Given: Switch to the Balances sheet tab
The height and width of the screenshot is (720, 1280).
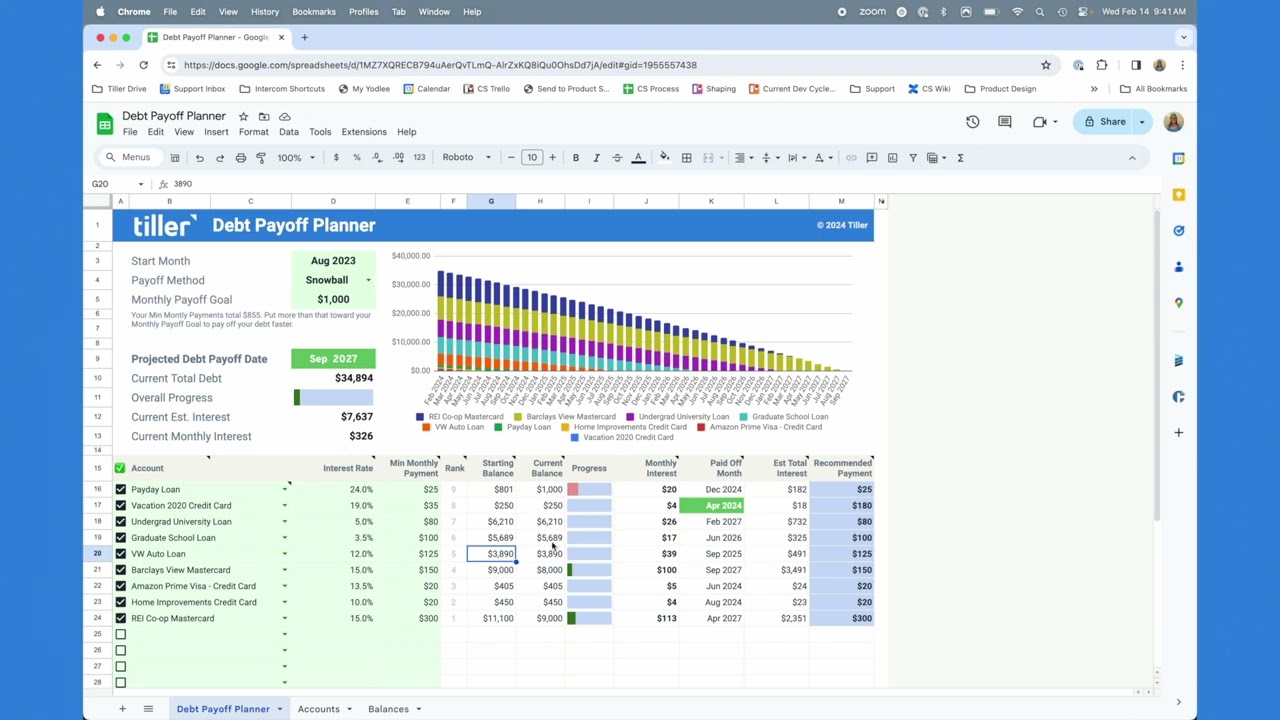Looking at the screenshot, I should 388,709.
